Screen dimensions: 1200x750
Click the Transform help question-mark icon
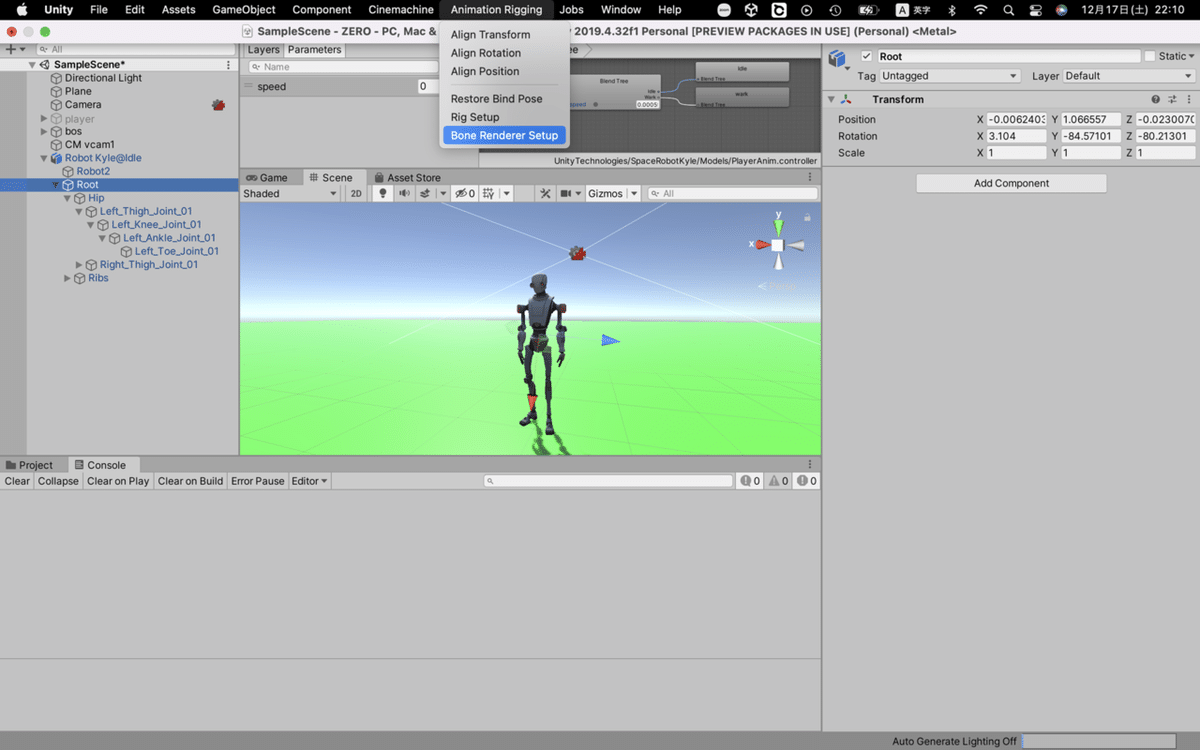coord(1158,98)
